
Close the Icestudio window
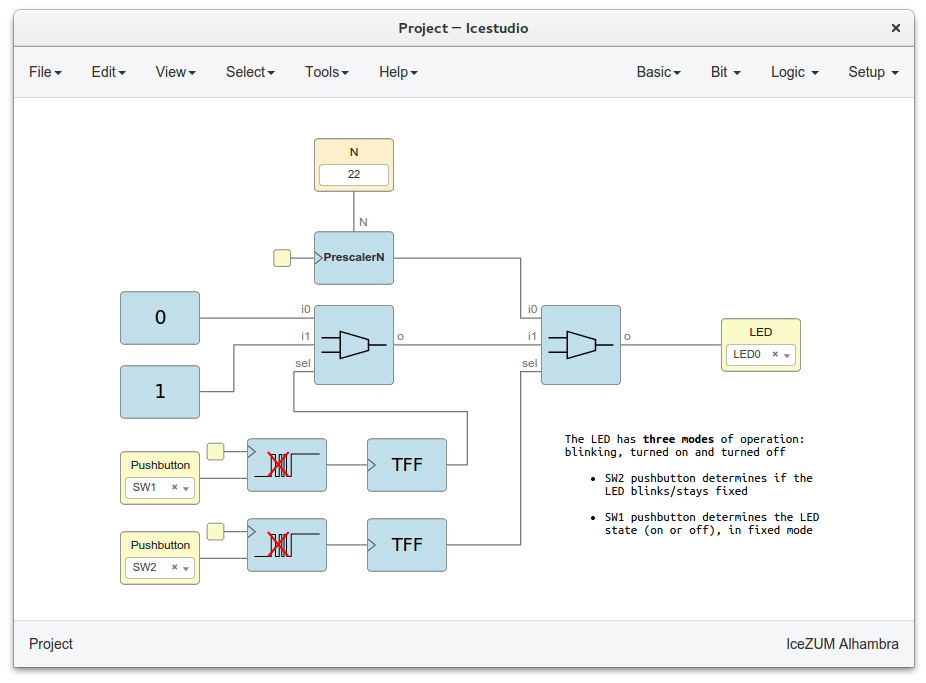point(896,28)
